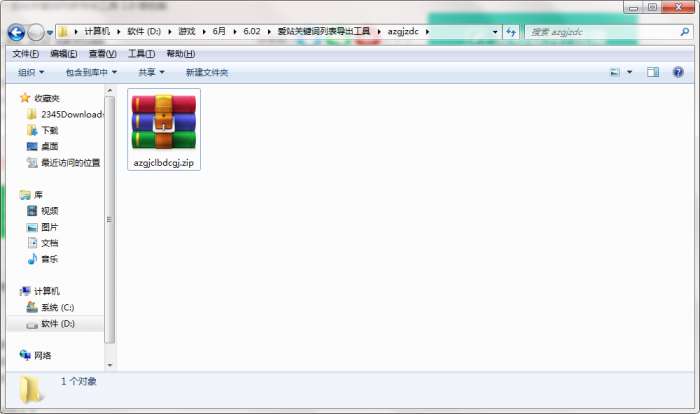
Task: Open the 包含到库中 dropdown
Action: (x=91, y=72)
